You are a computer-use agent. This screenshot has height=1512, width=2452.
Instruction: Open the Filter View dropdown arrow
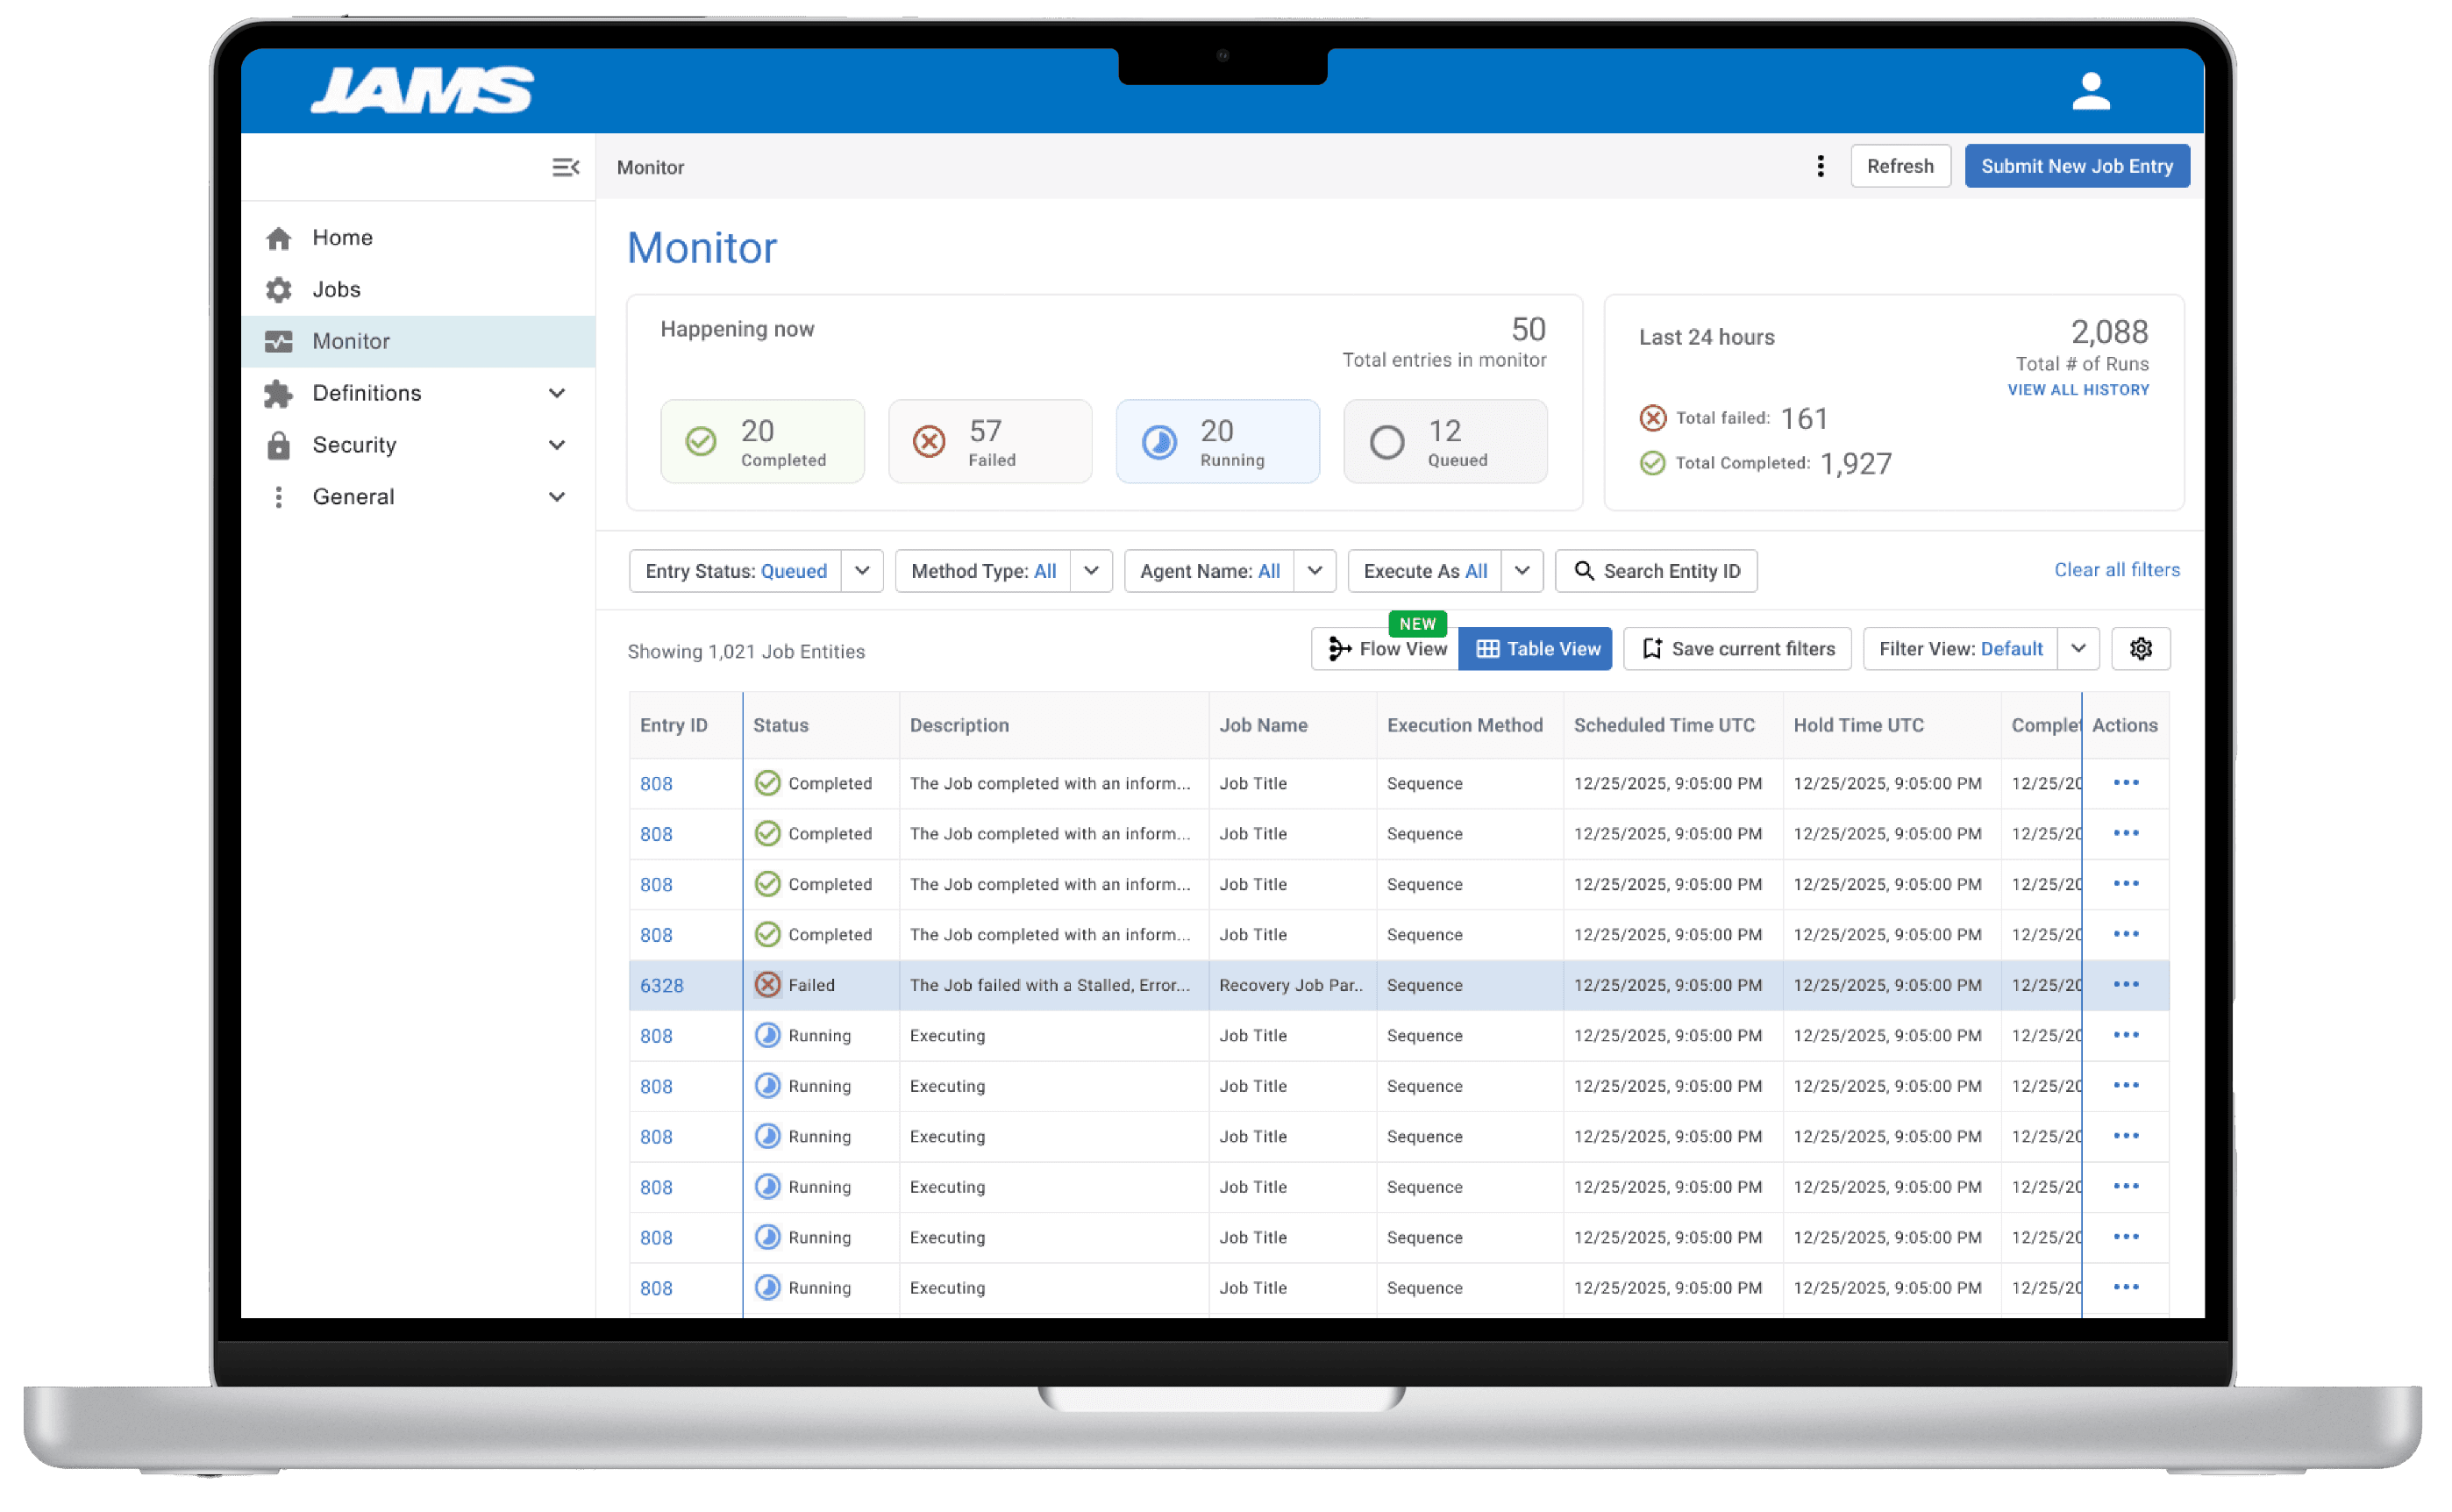[x=2078, y=649]
